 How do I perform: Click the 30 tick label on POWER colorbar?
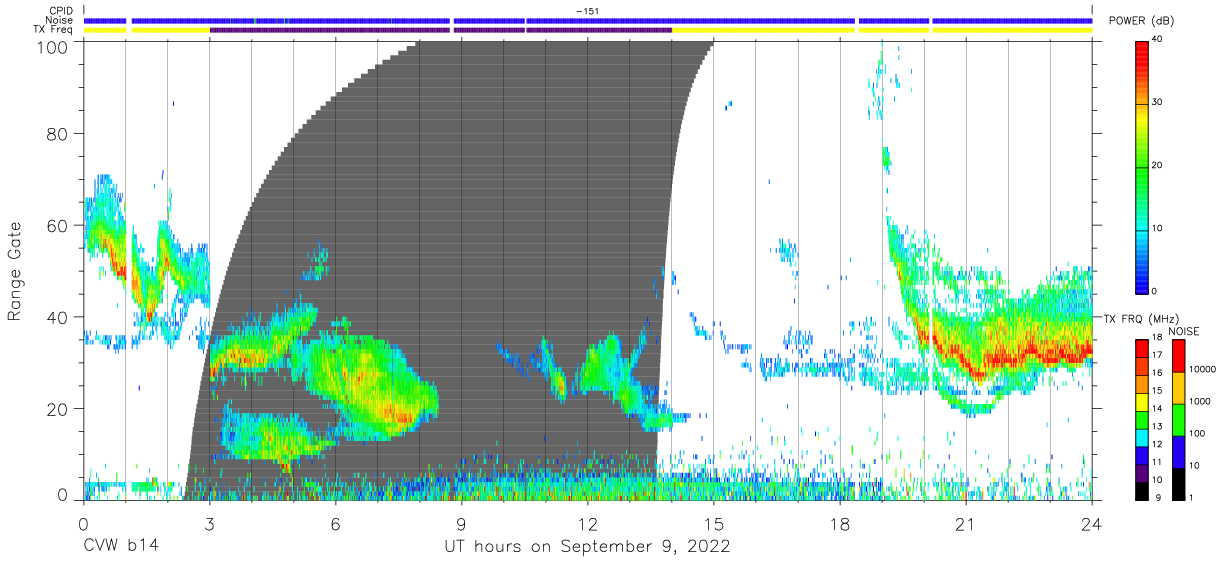(1159, 103)
